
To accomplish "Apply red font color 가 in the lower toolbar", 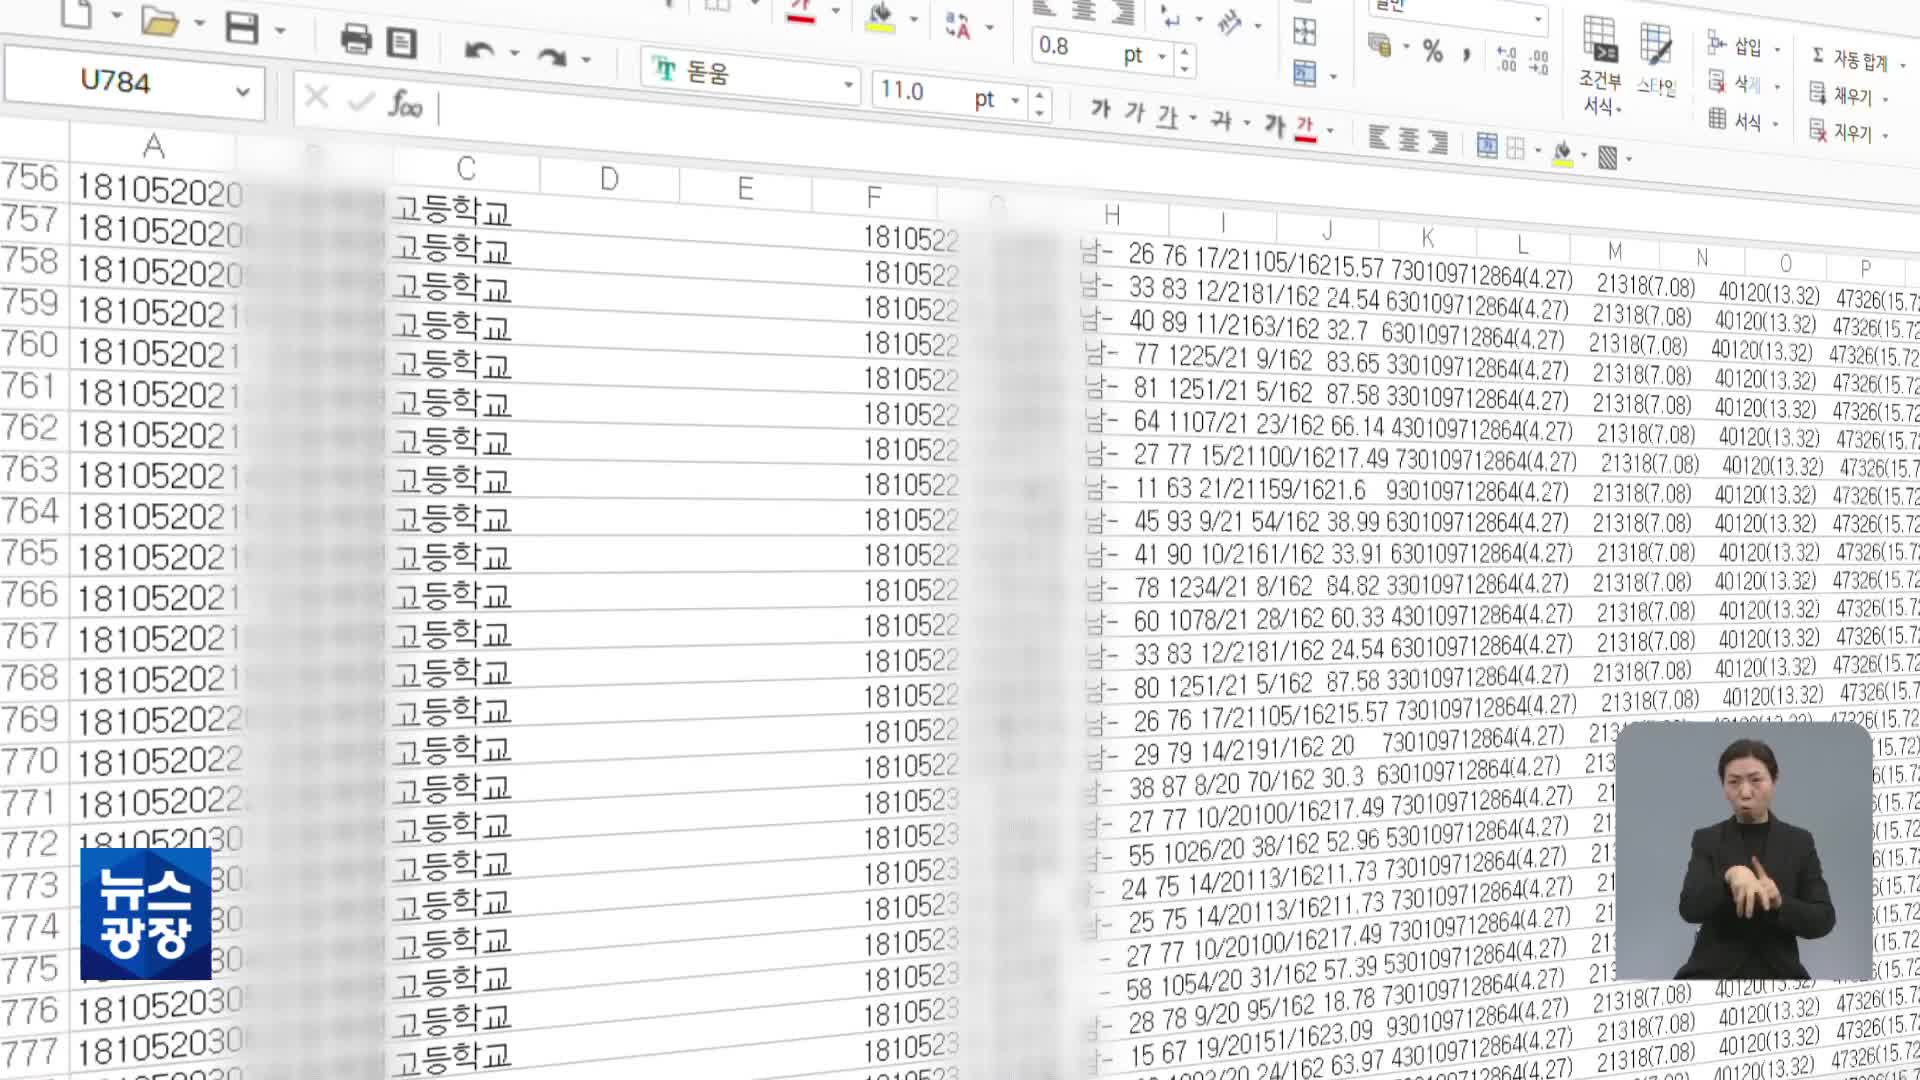I will click(x=1305, y=128).
